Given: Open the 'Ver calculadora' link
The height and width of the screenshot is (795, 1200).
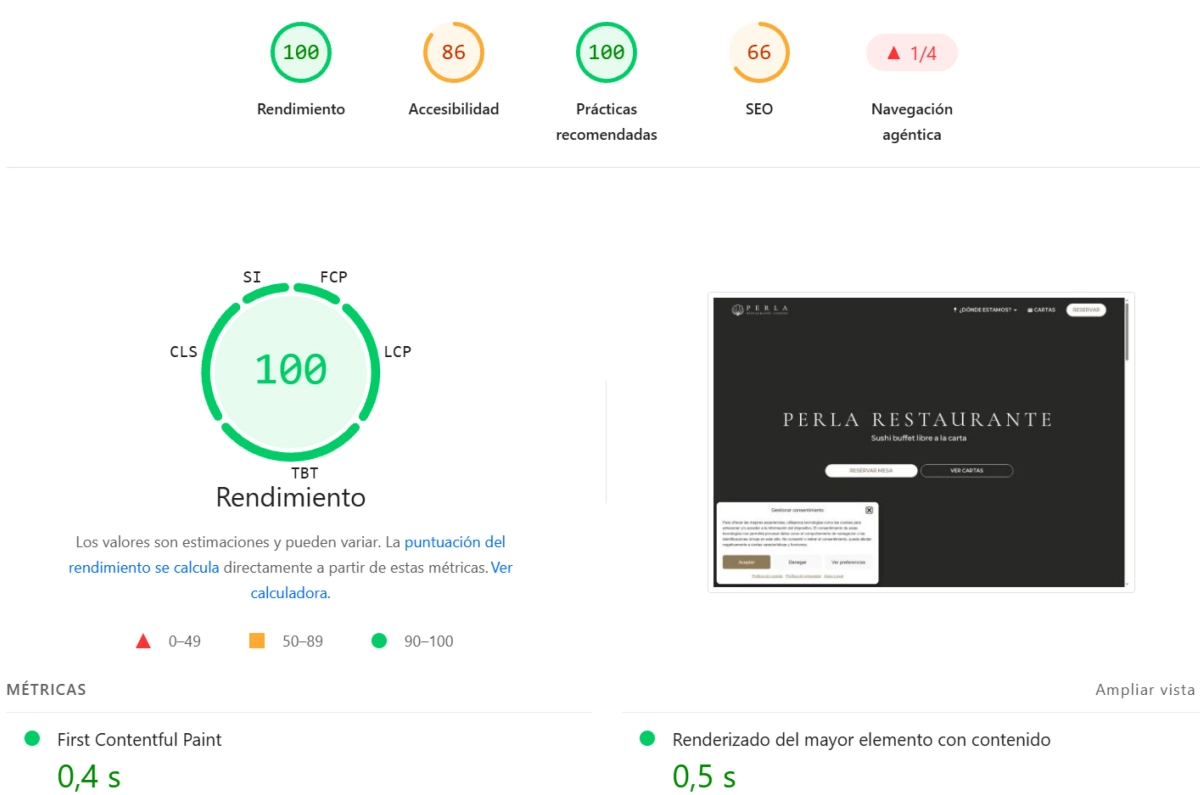Looking at the screenshot, I should [381, 580].
